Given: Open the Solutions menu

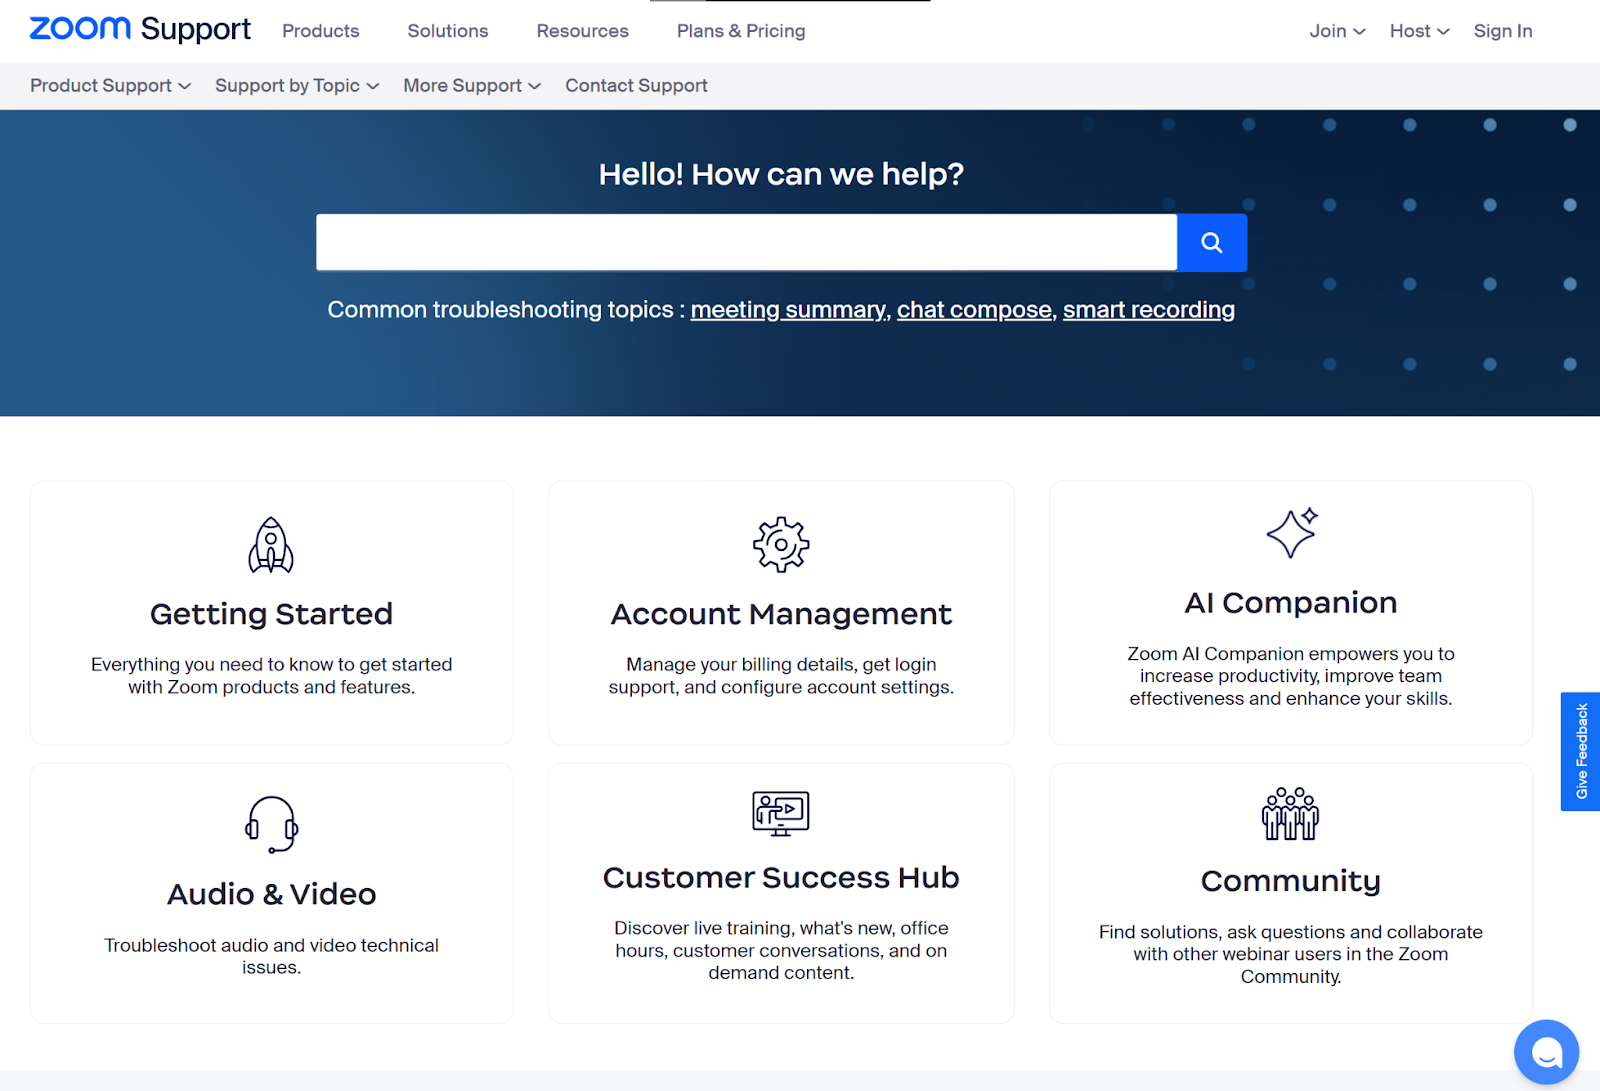Looking at the screenshot, I should coord(448,31).
